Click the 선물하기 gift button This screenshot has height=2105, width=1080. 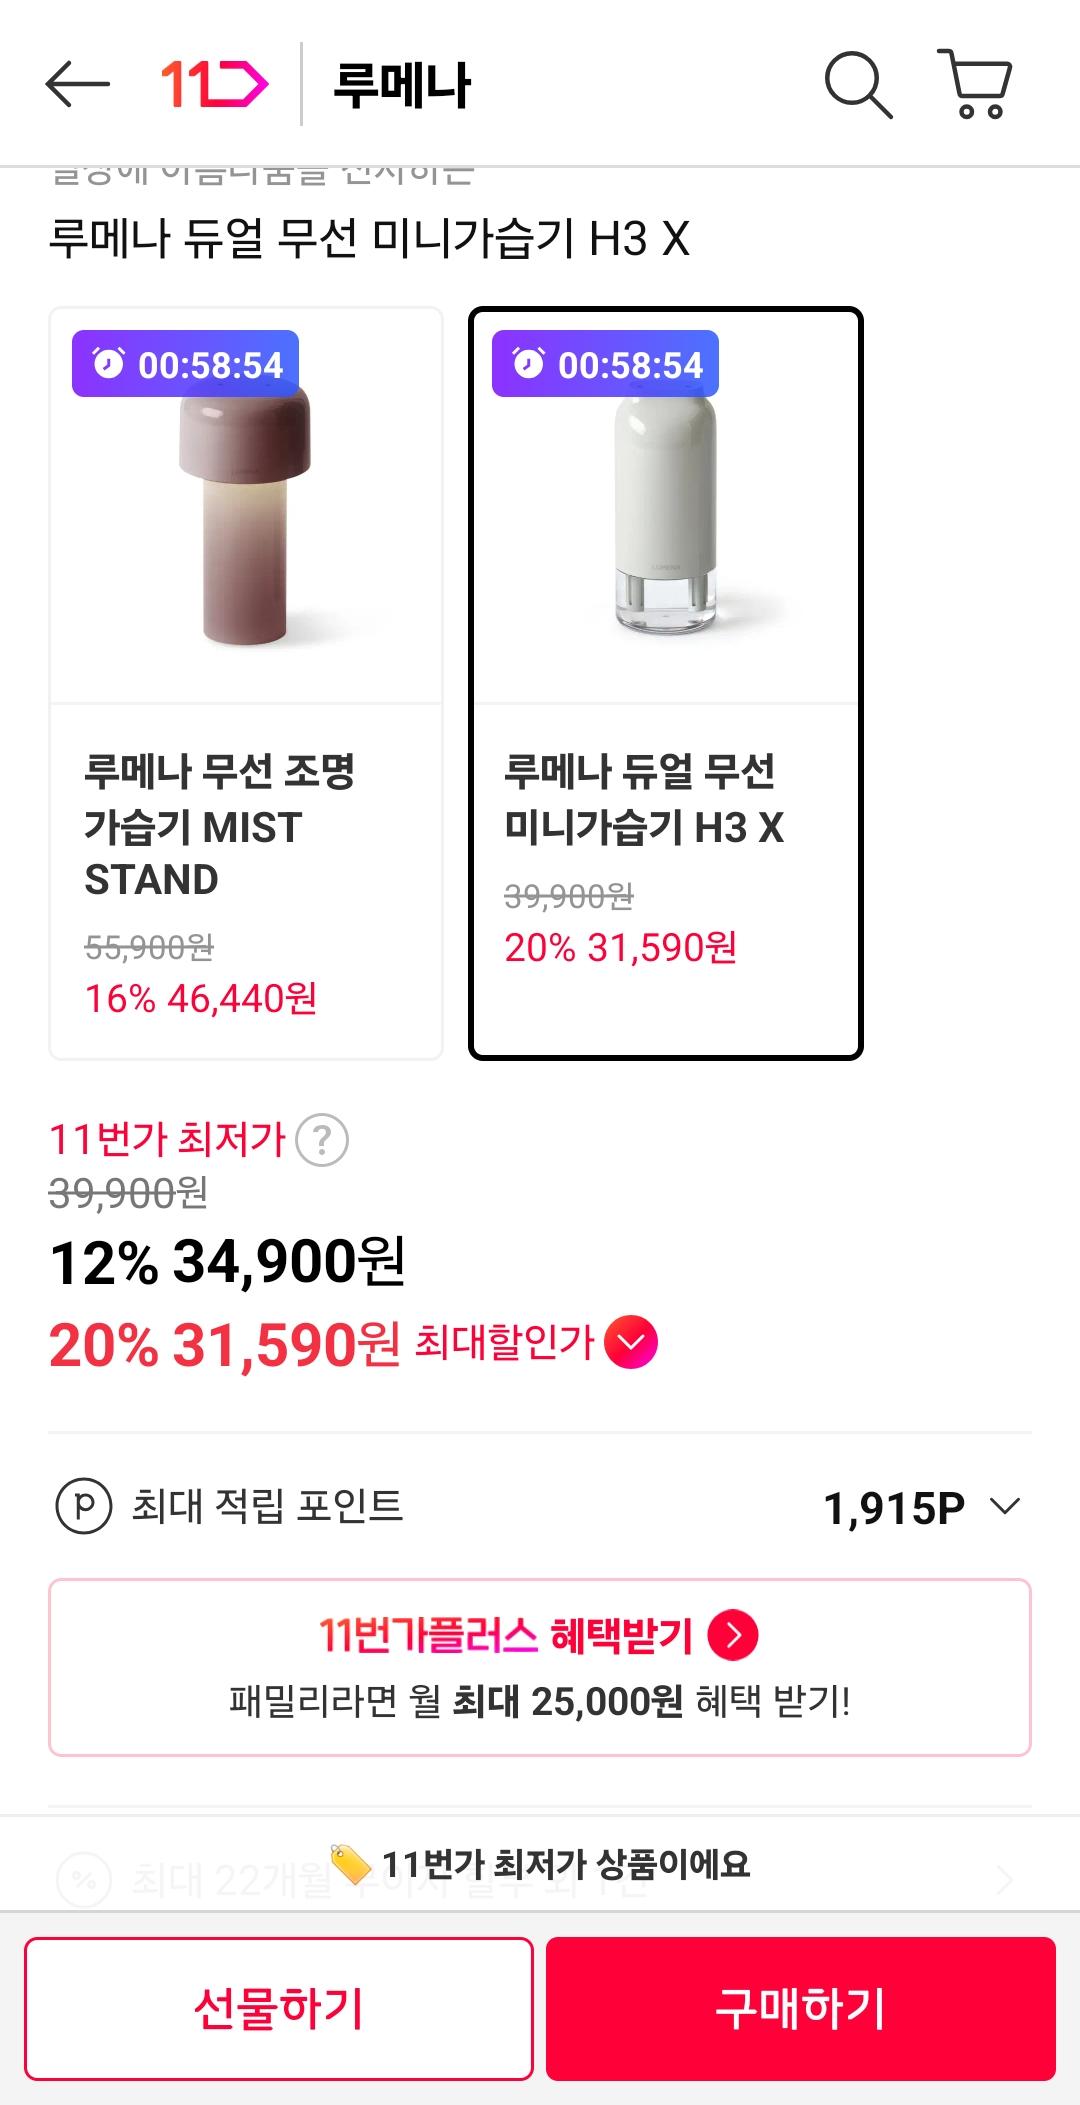pyautogui.click(x=279, y=2008)
